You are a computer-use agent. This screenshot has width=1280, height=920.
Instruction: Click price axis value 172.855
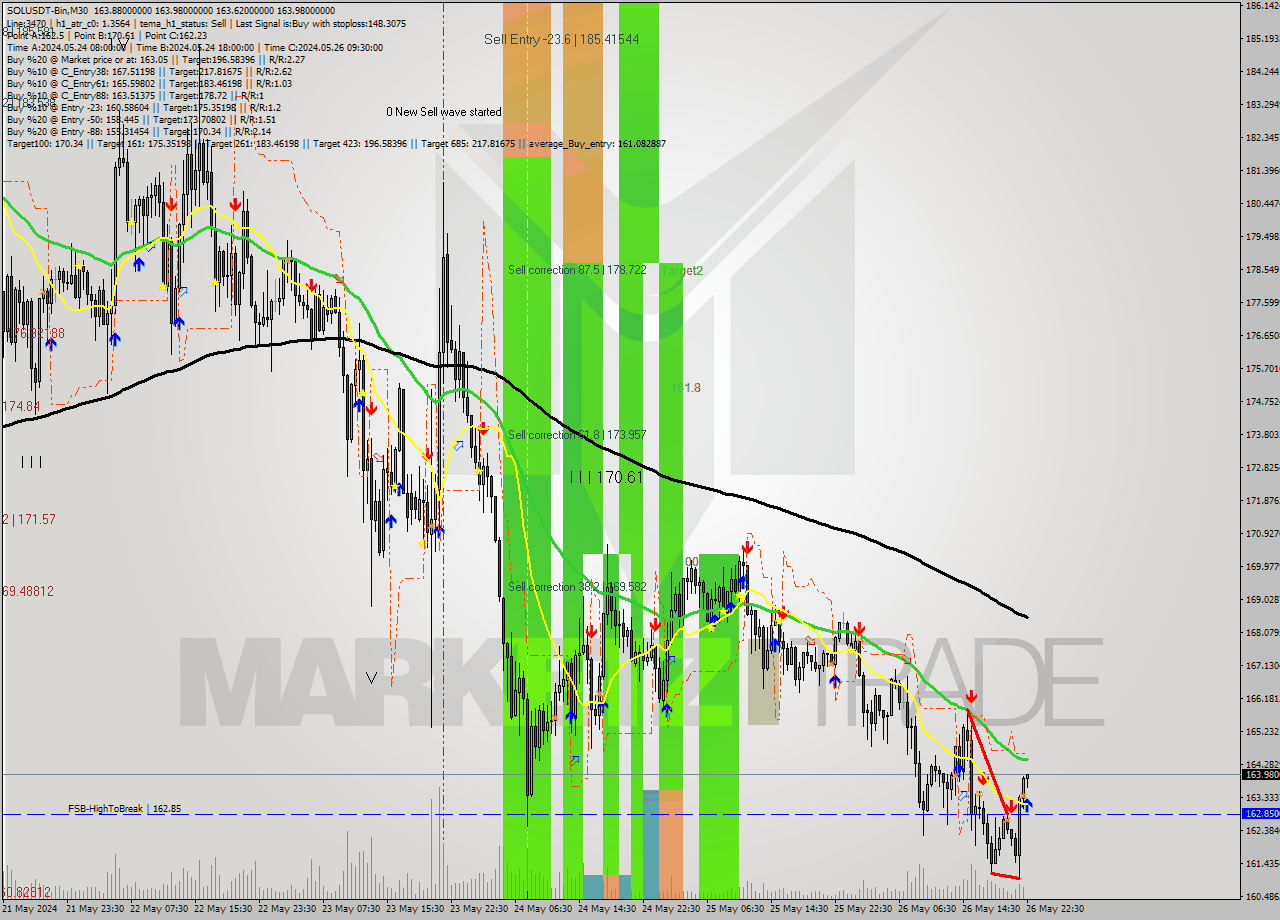(x=1262, y=467)
